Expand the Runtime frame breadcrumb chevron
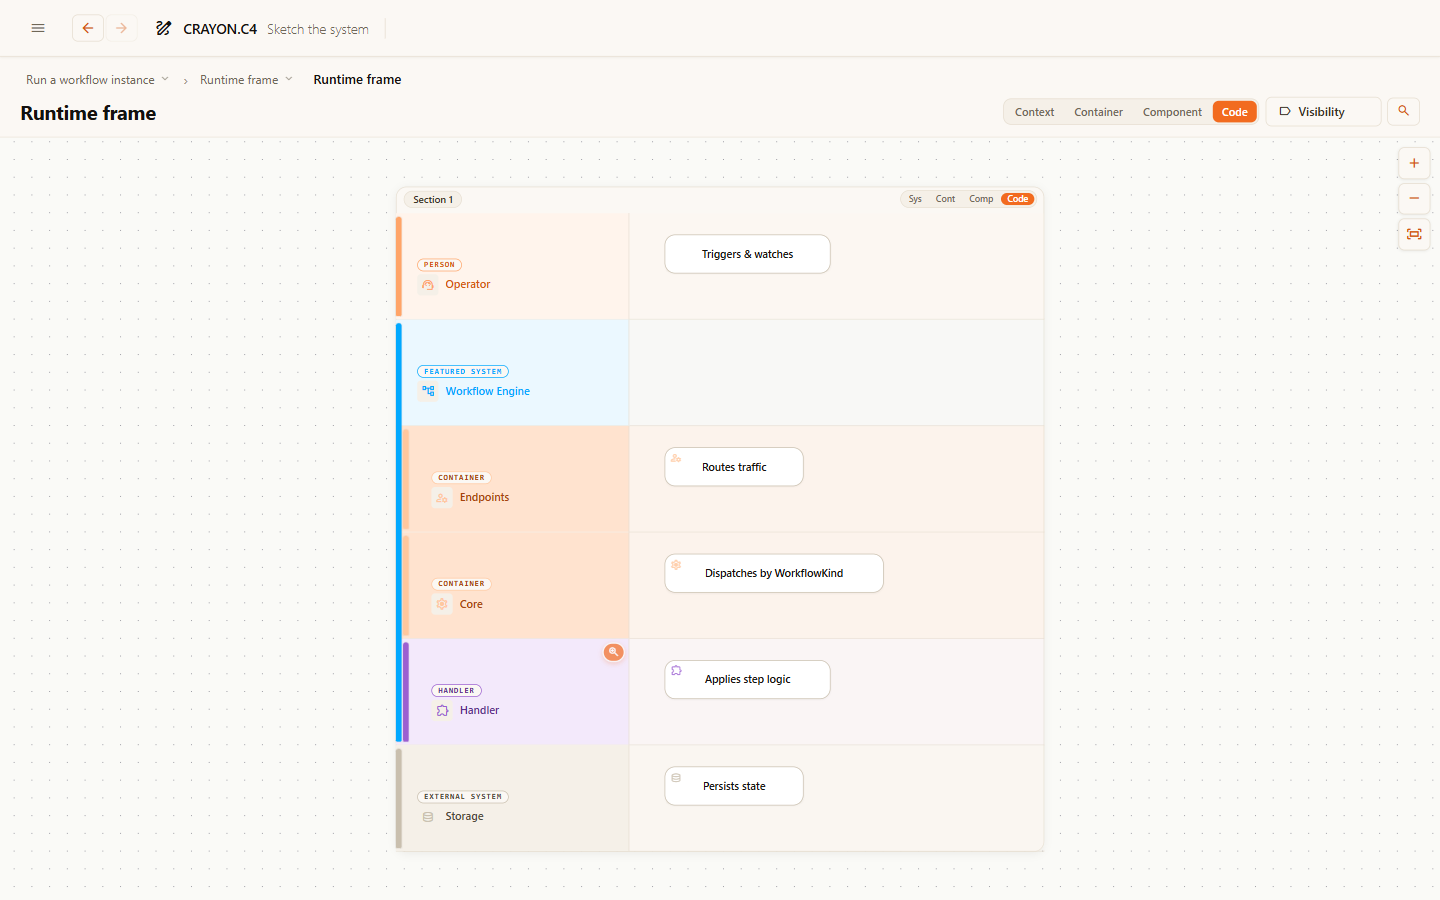 pyautogui.click(x=289, y=80)
